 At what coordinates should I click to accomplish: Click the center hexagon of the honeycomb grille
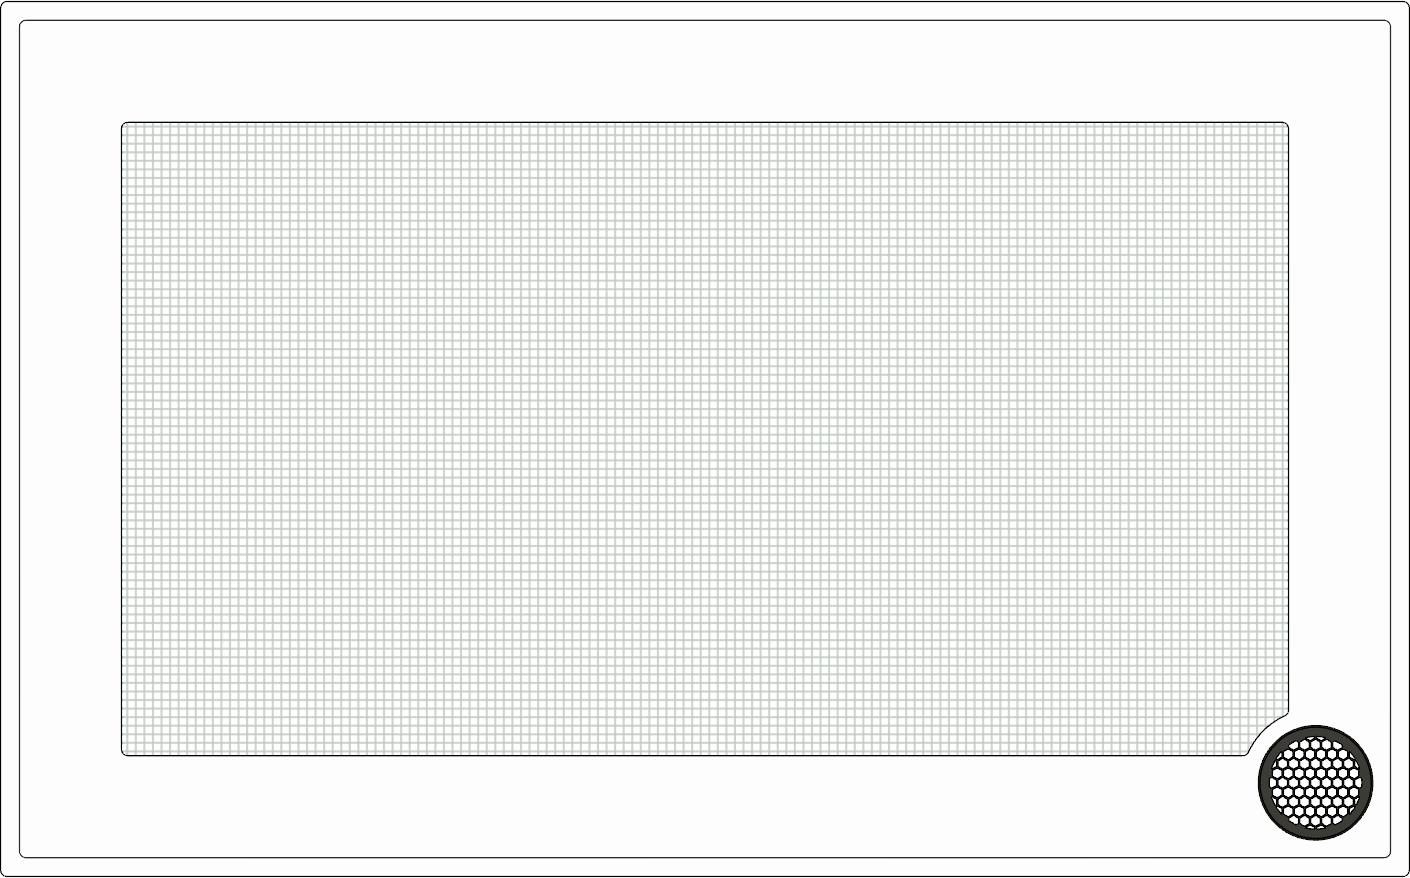(1316, 782)
